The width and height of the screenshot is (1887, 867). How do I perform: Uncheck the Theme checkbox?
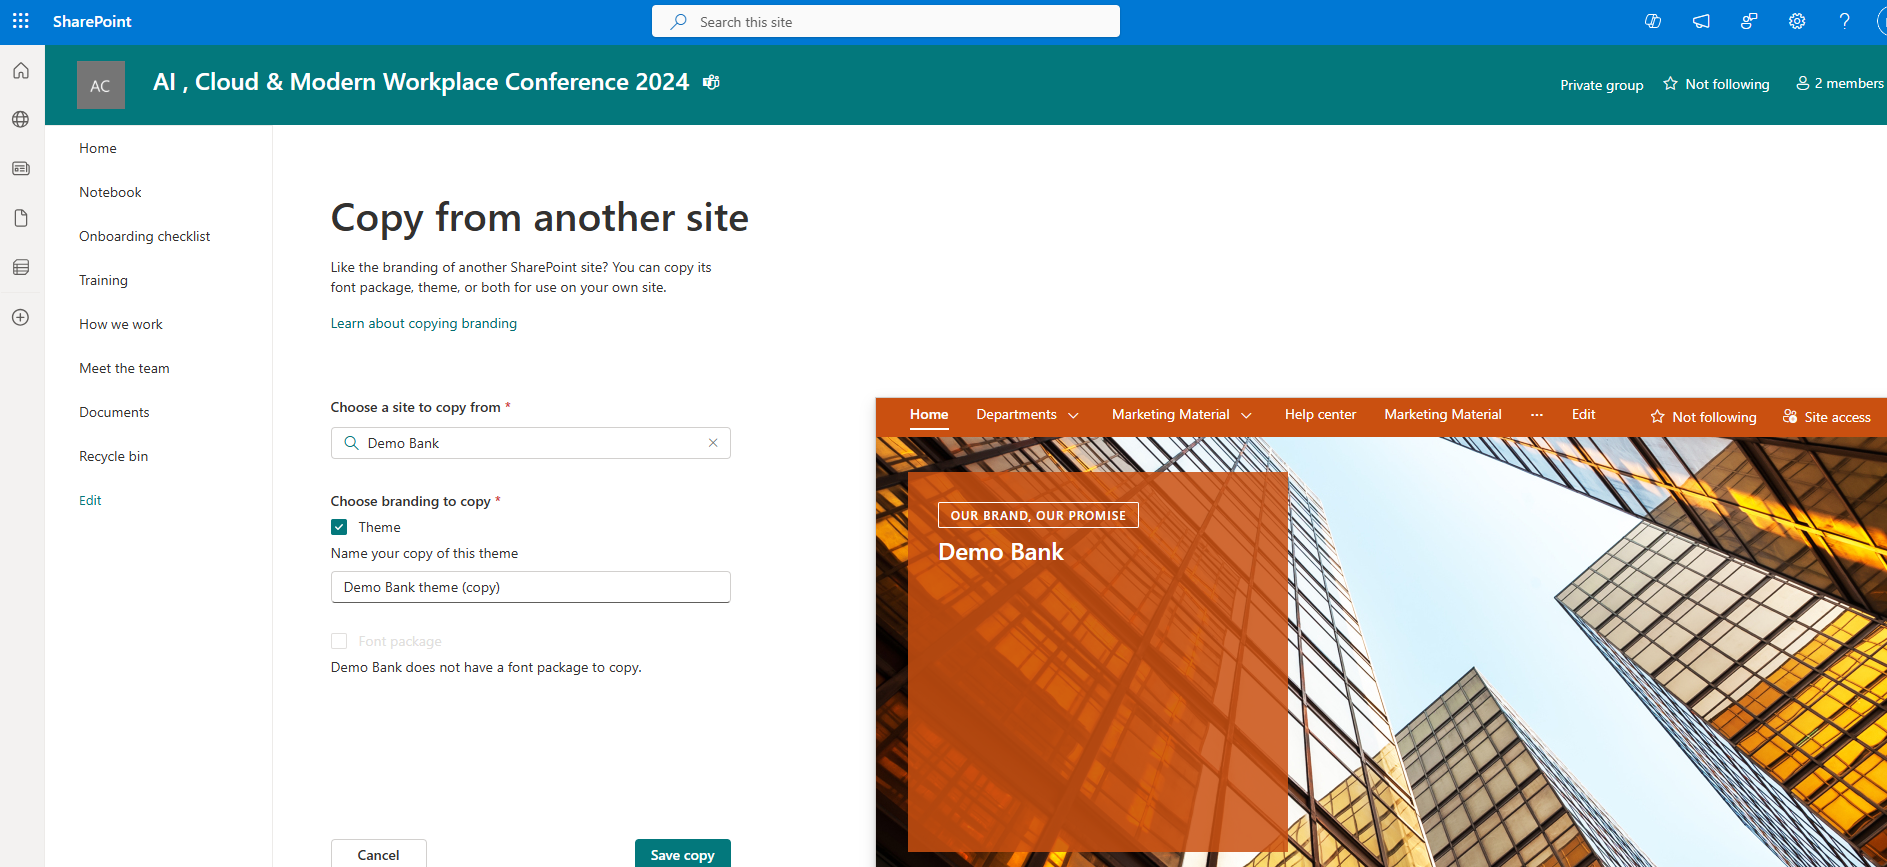pos(339,527)
